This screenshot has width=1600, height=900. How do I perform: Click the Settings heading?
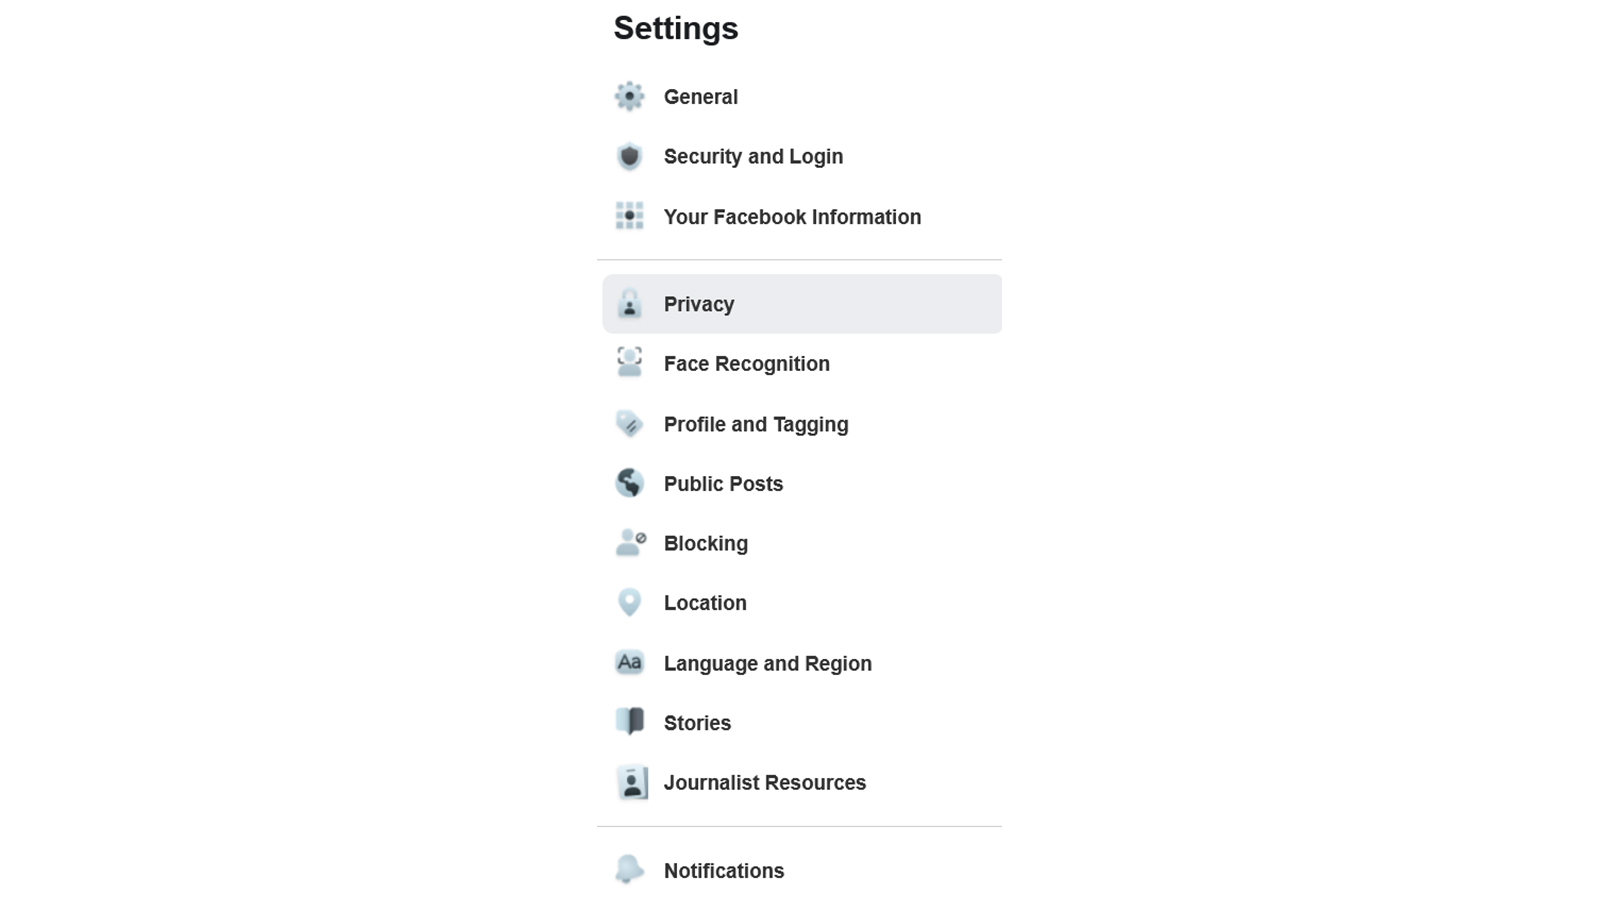(675, 28)
